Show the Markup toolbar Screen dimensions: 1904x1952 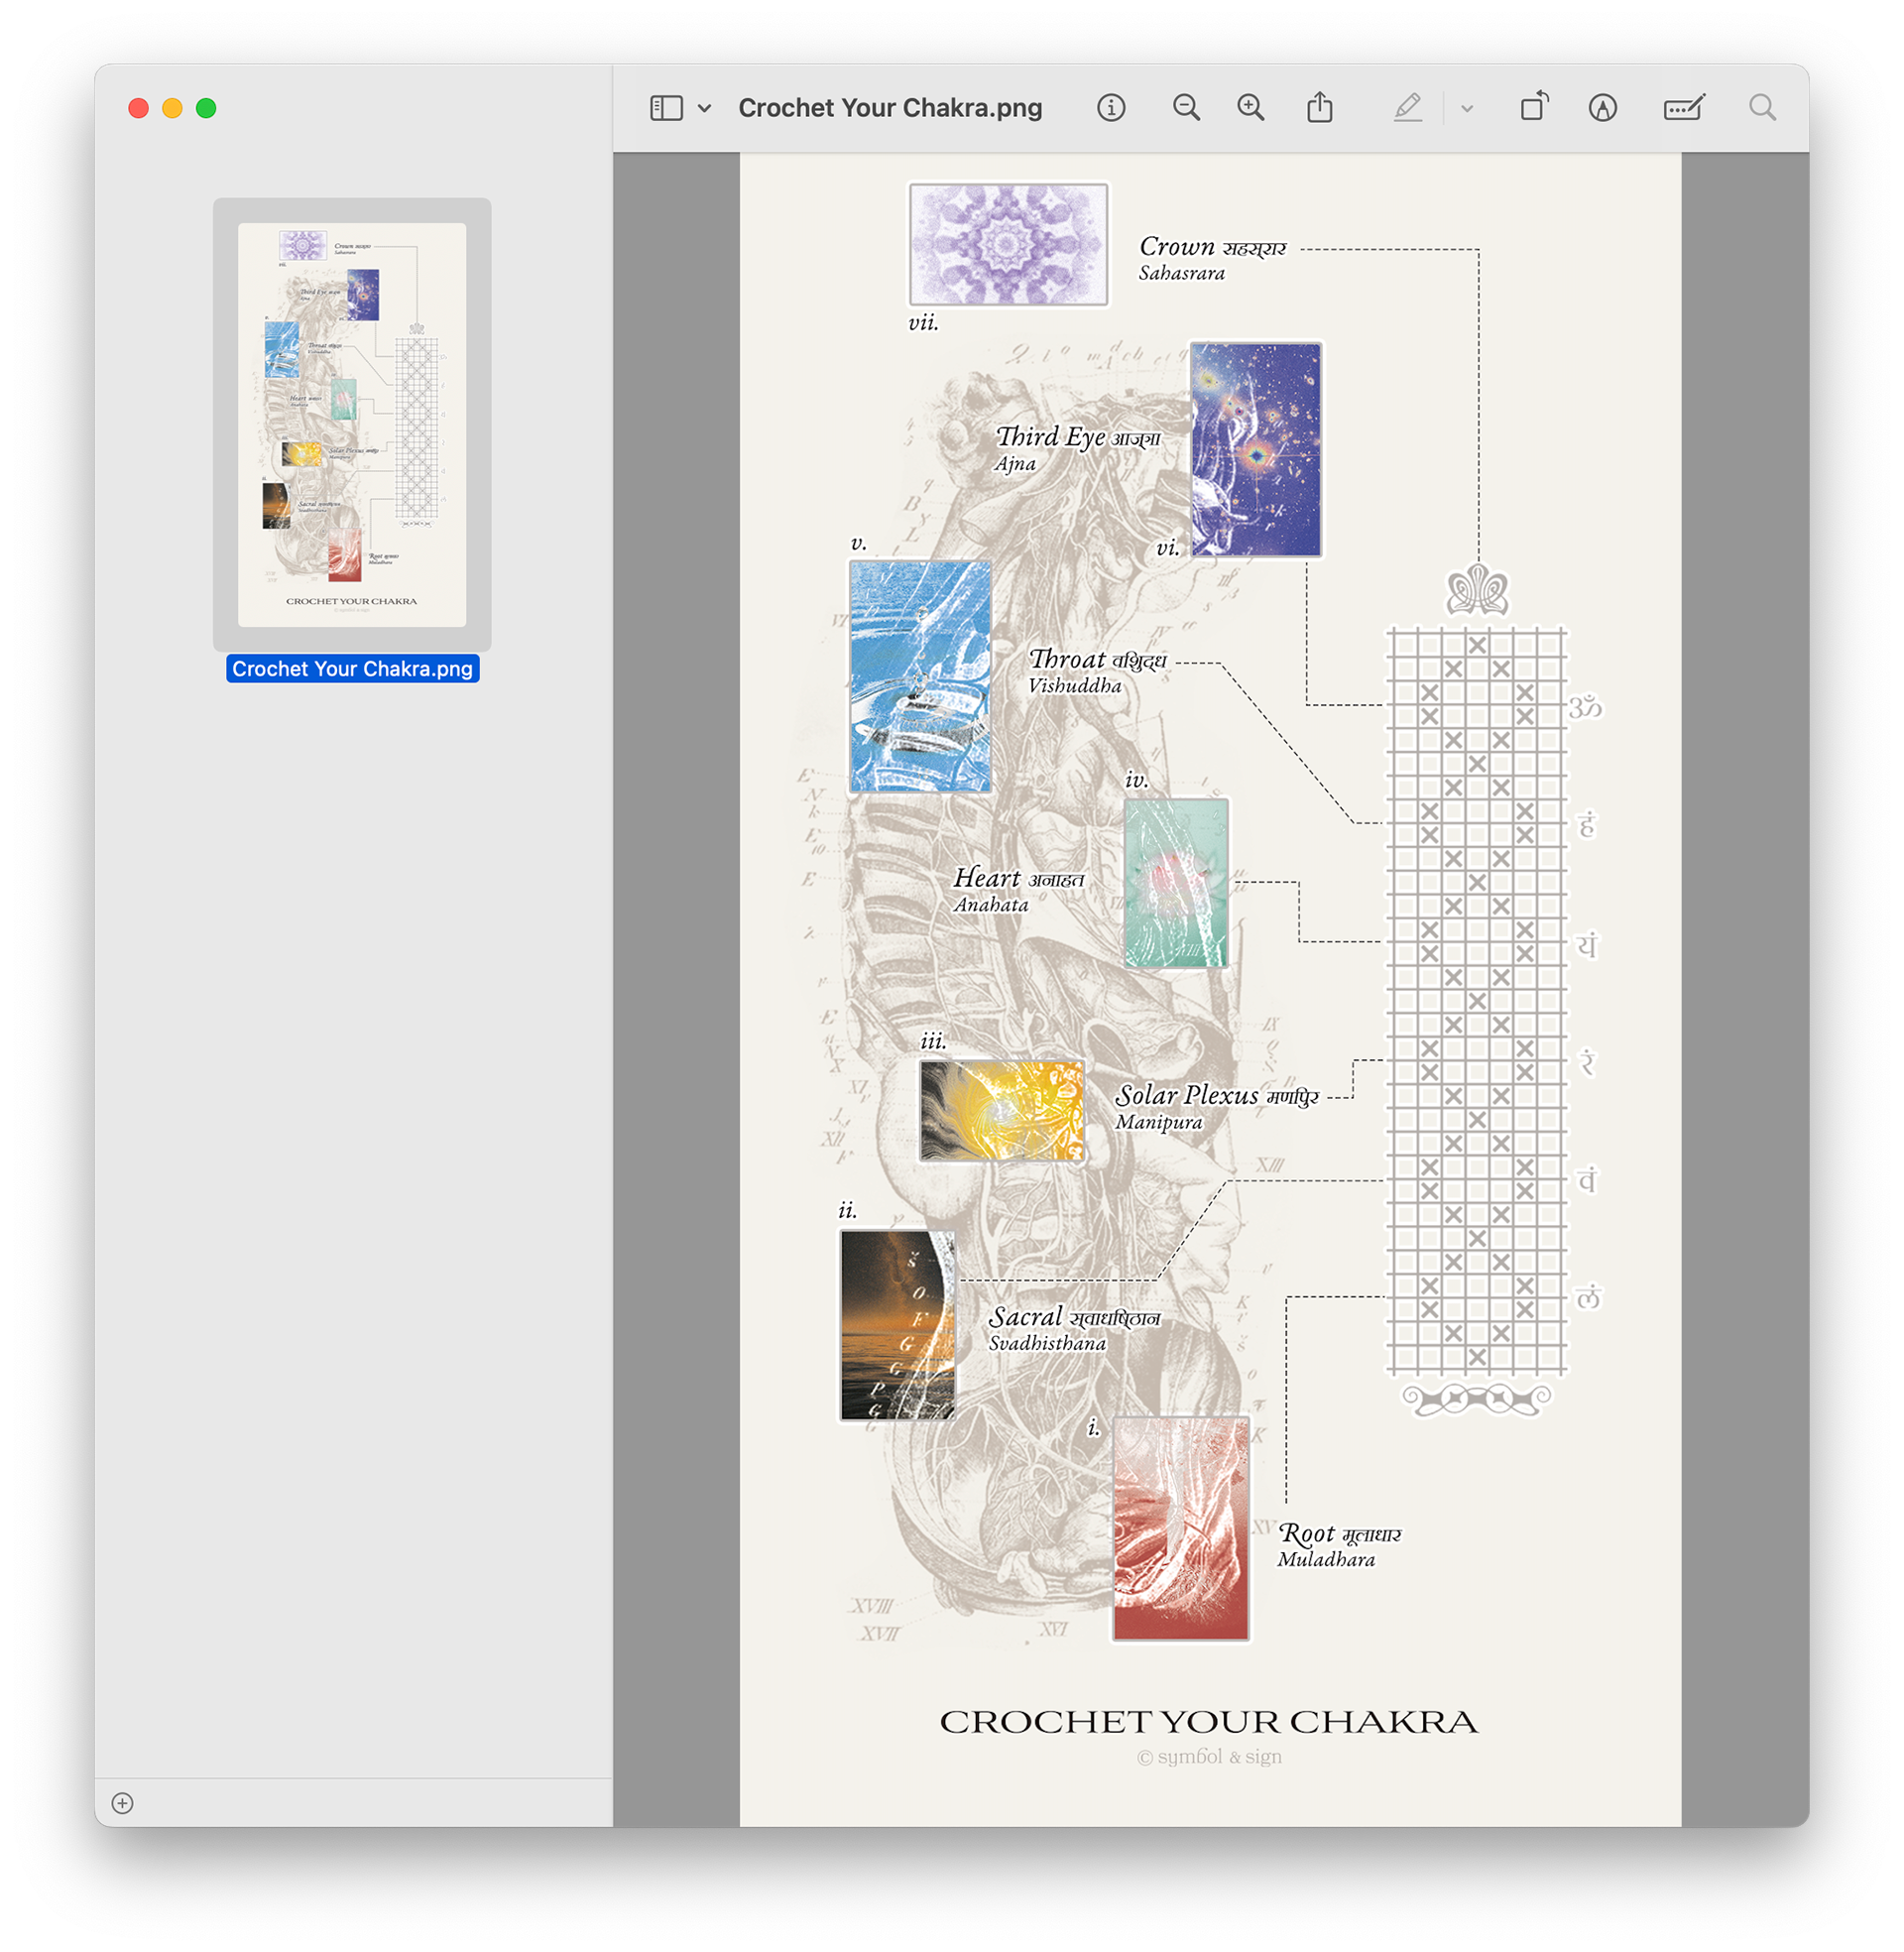(1602, 108)
